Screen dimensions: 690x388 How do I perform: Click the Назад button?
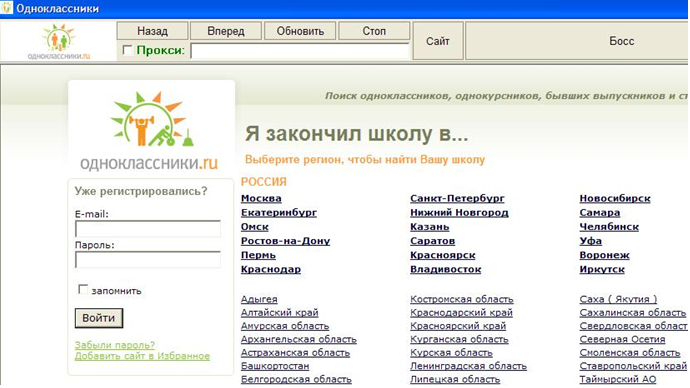pyautogui.click(x=152, y=31)
